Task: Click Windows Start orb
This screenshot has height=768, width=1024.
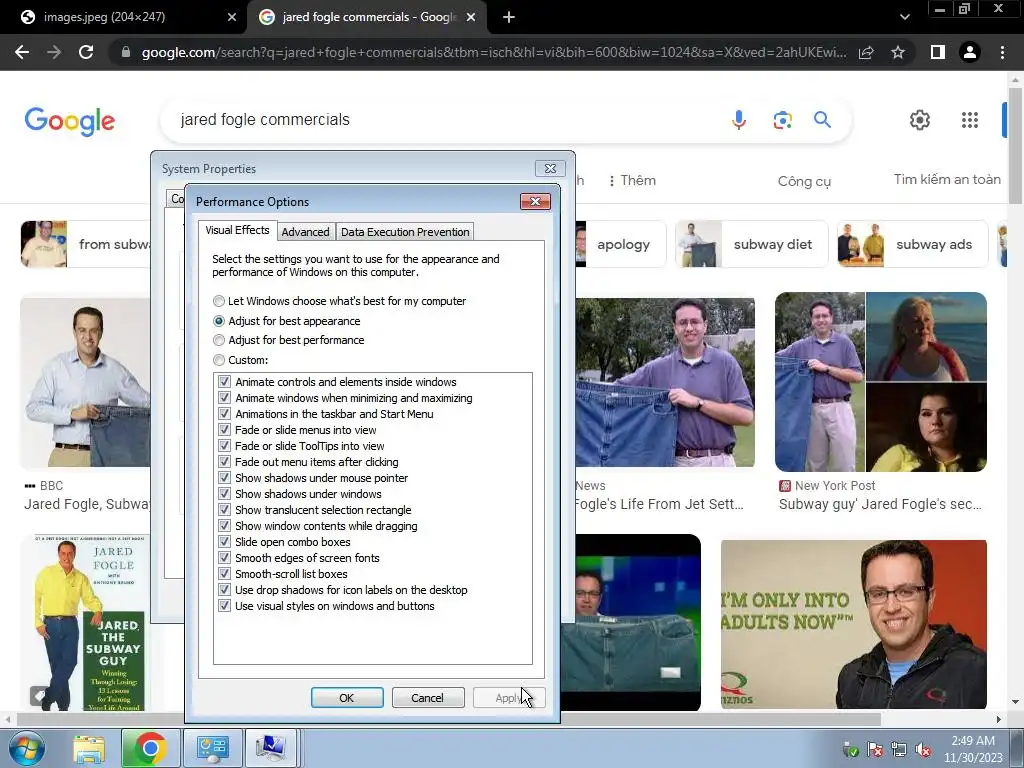Action: point(25,748)
